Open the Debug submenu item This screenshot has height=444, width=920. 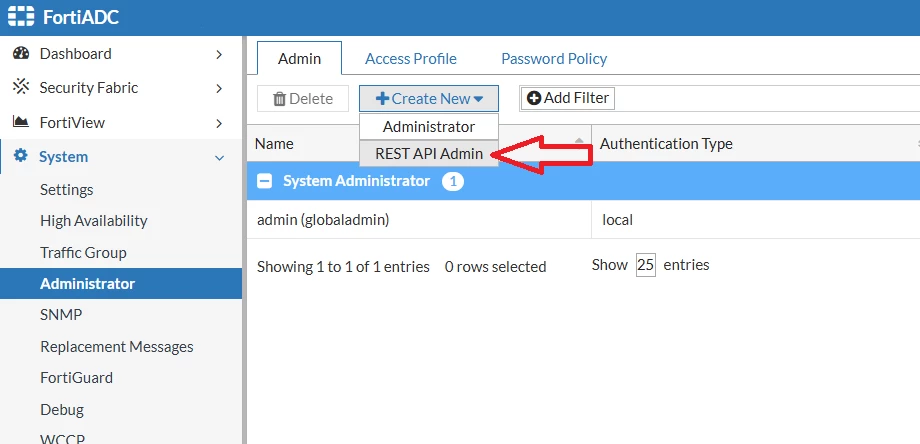62,409
